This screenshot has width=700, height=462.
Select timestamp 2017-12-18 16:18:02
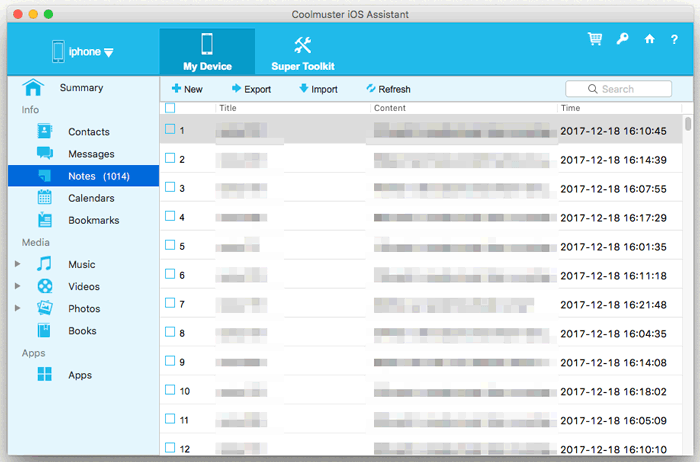613,391
